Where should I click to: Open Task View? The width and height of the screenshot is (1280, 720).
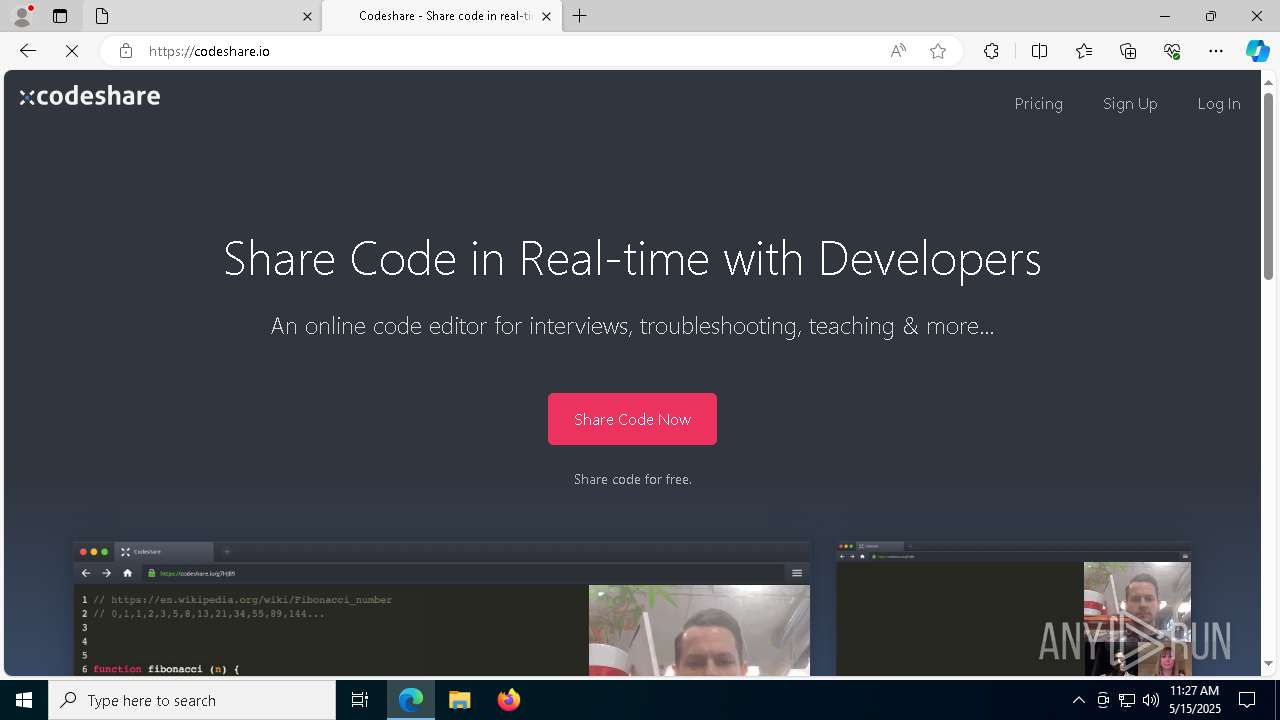click(x=360, y=700)
